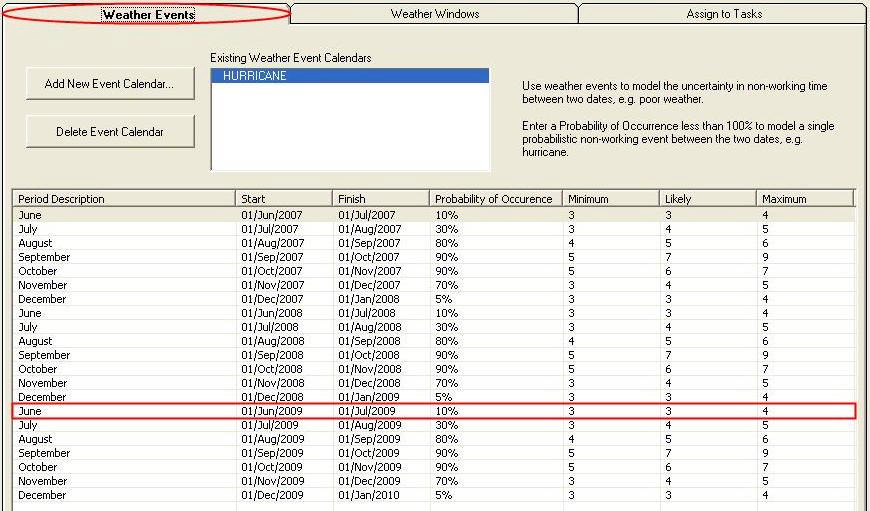Click the Delete Event Calendar button
Image resolution: width=870 pixels, height=511 pixels.
(x=110, y=131)
